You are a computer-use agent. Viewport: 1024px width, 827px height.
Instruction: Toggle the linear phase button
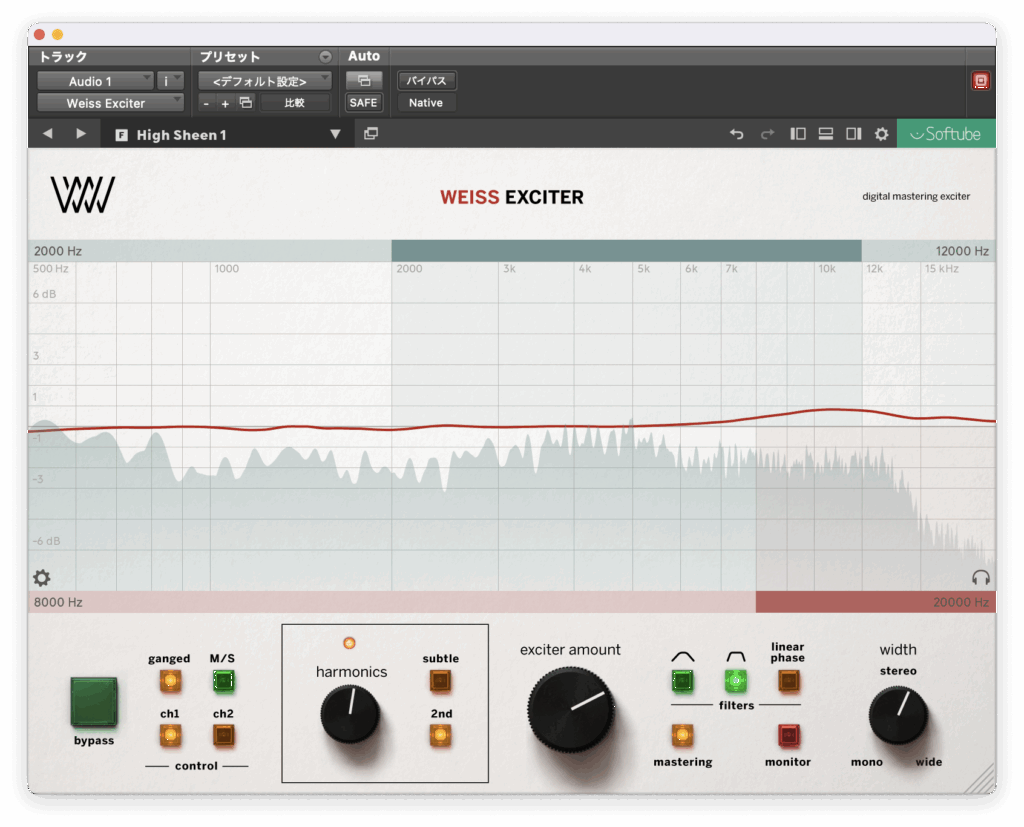pyautogui.click(x=788, y=681)
